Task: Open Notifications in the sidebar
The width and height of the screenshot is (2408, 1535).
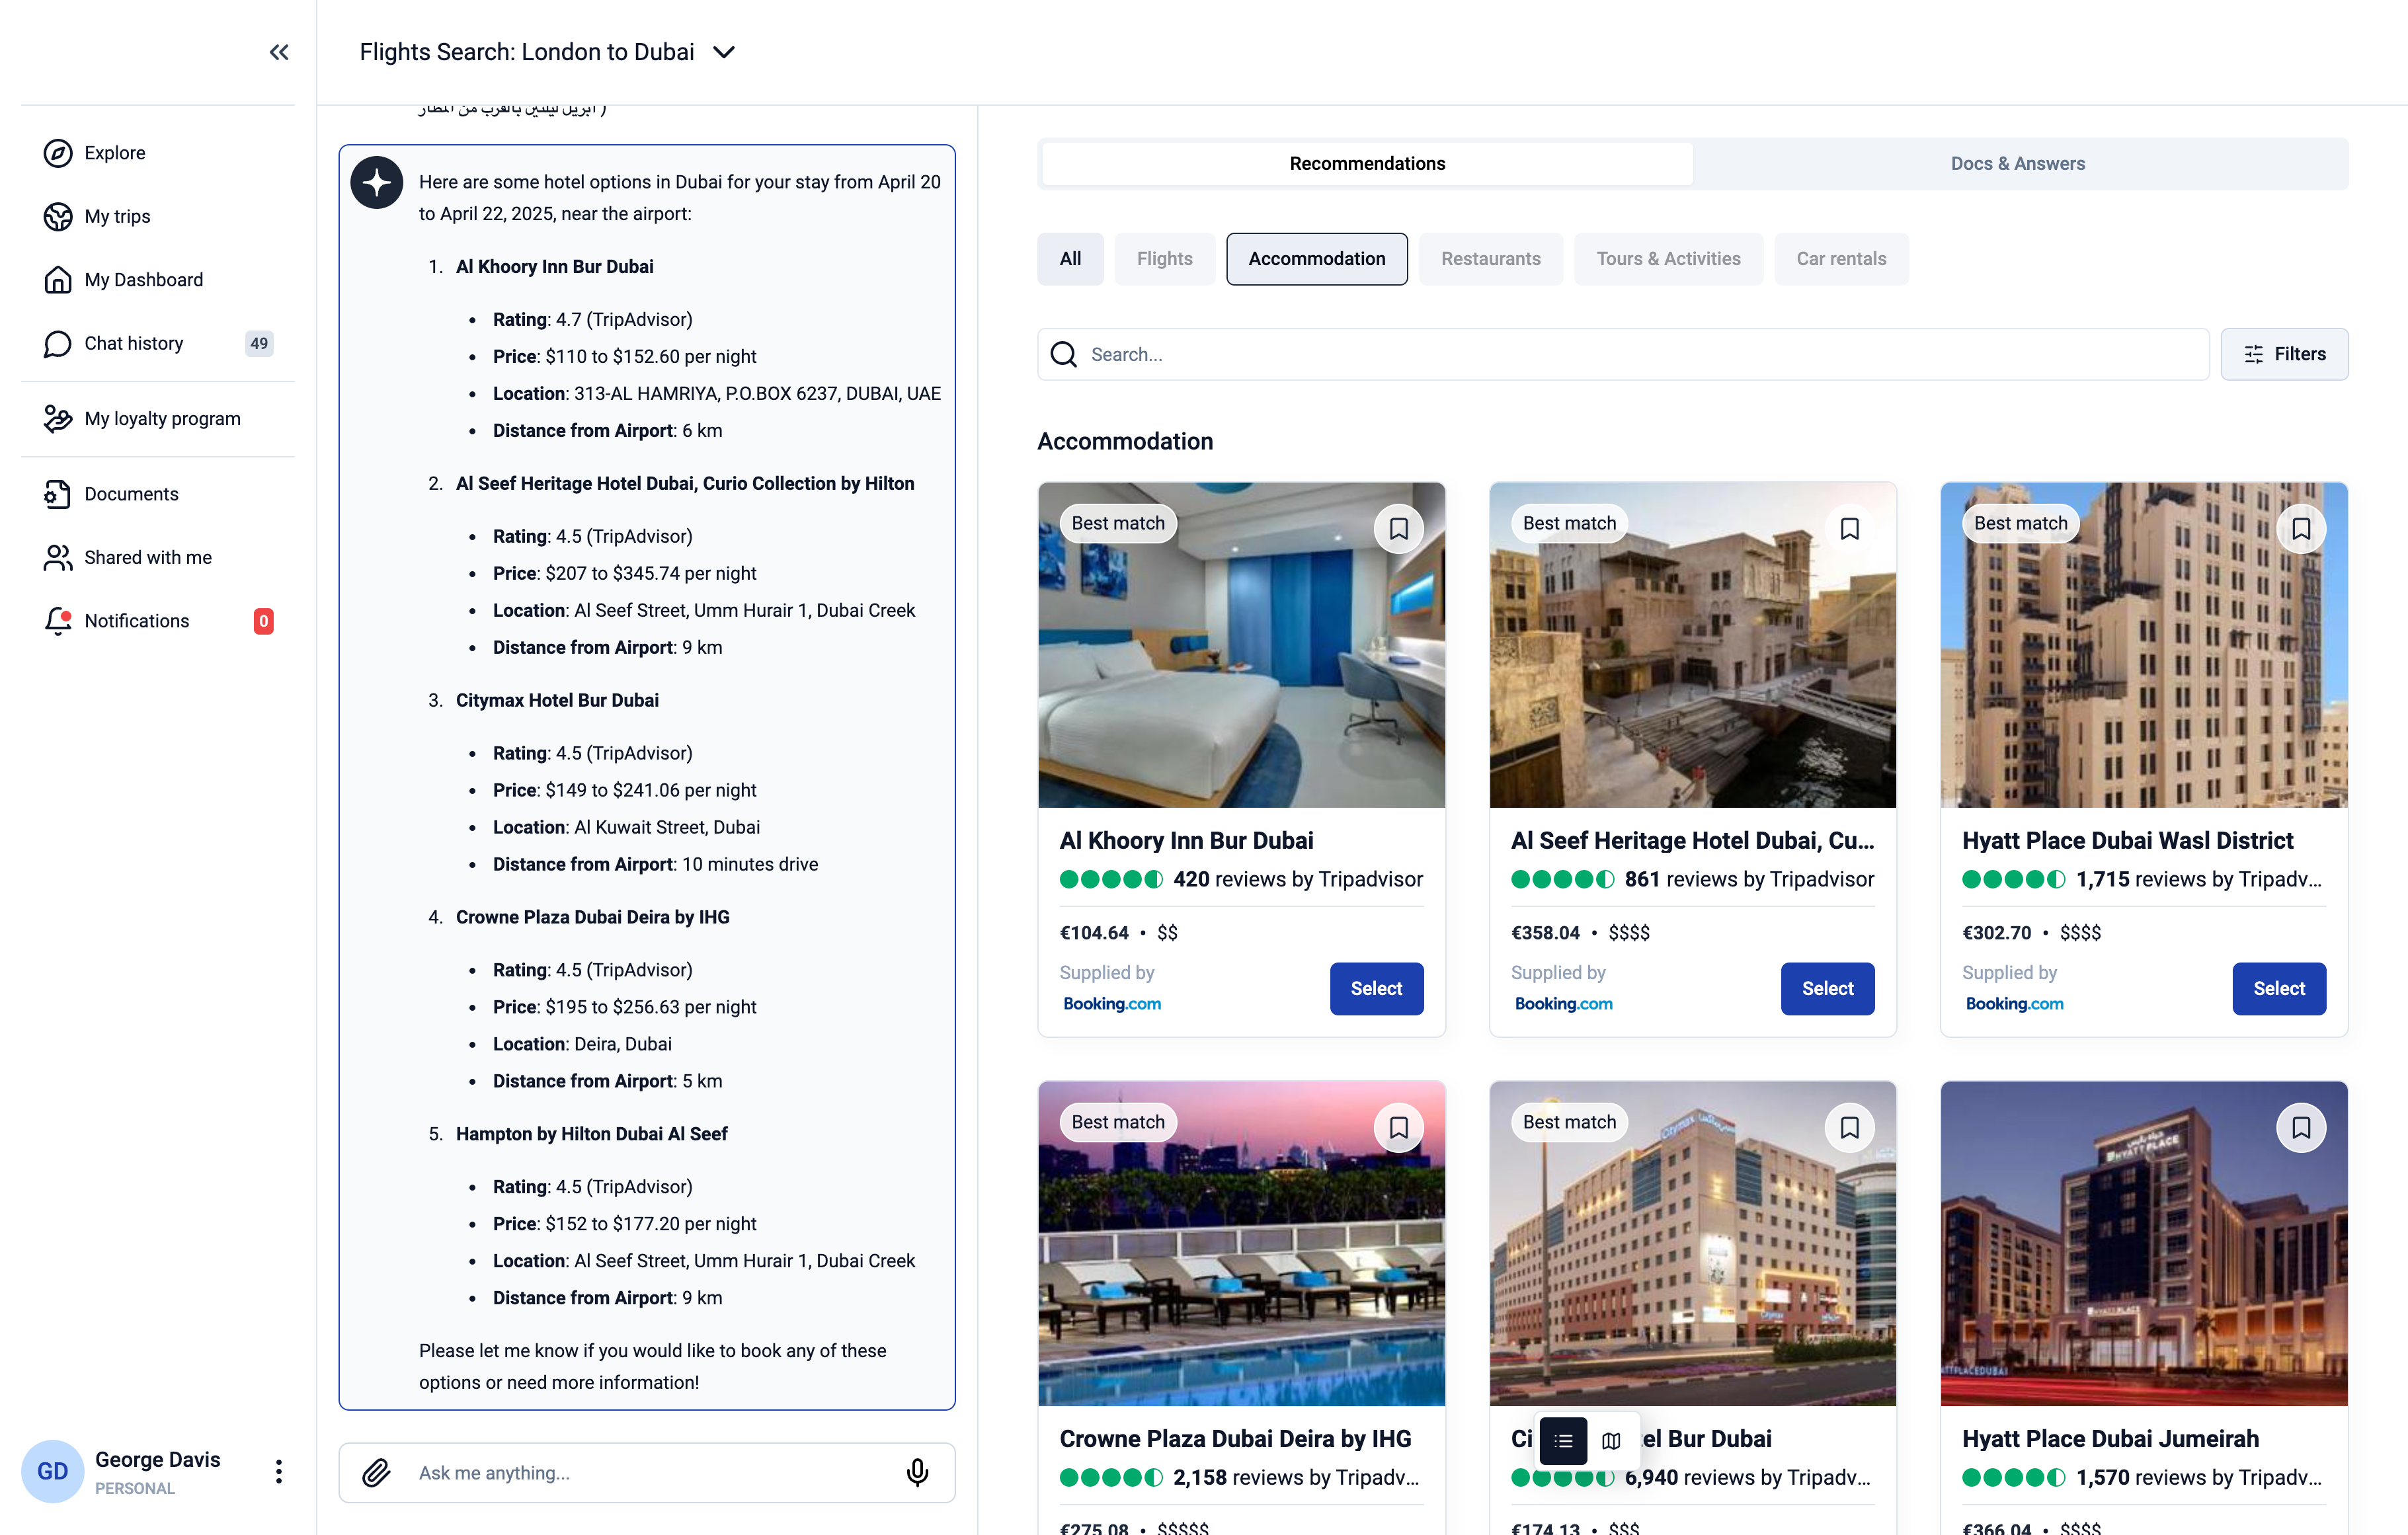Action: [x=136, y=621]
